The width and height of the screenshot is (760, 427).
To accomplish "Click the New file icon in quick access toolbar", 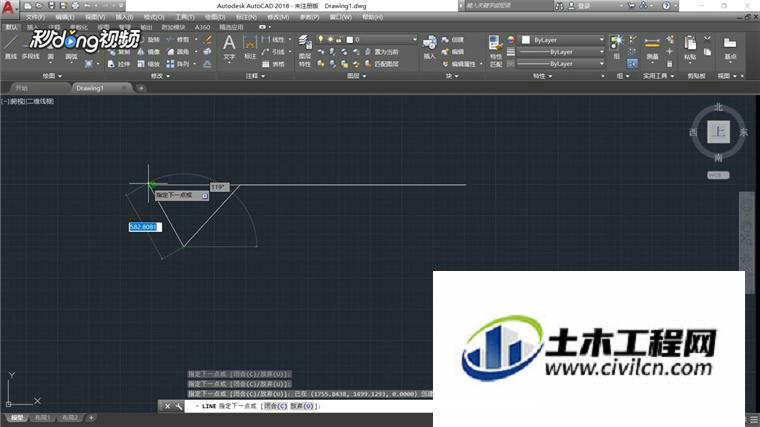I will coord(28,6).
